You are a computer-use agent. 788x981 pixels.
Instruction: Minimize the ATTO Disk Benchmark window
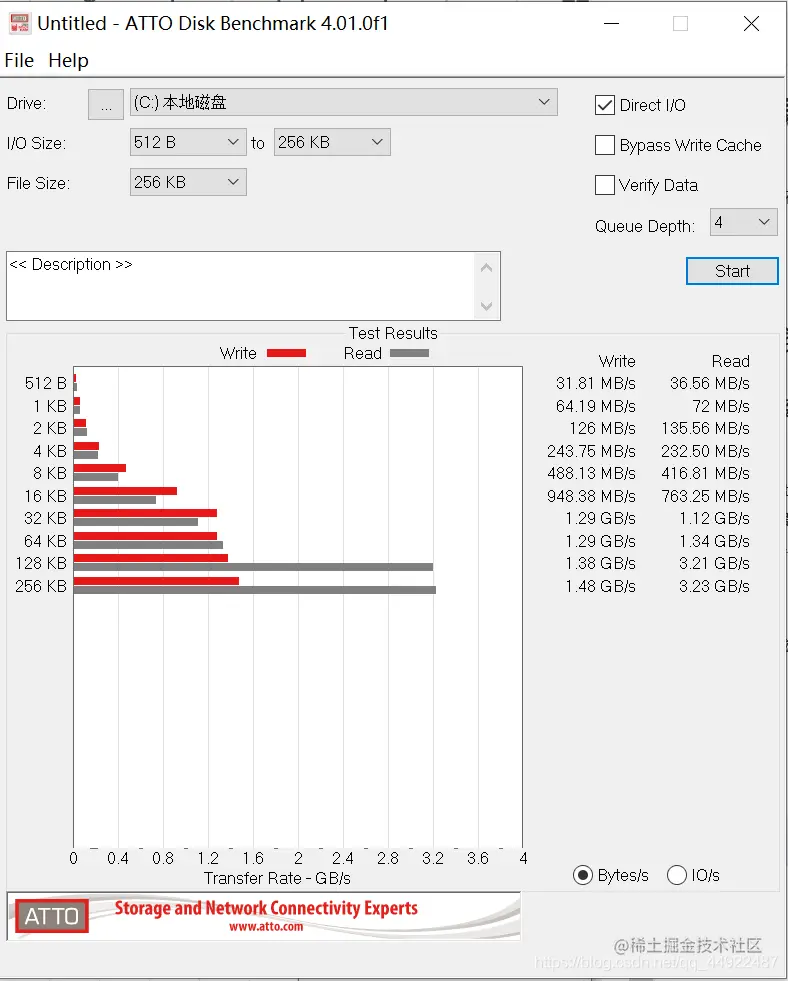pos(611,24)
